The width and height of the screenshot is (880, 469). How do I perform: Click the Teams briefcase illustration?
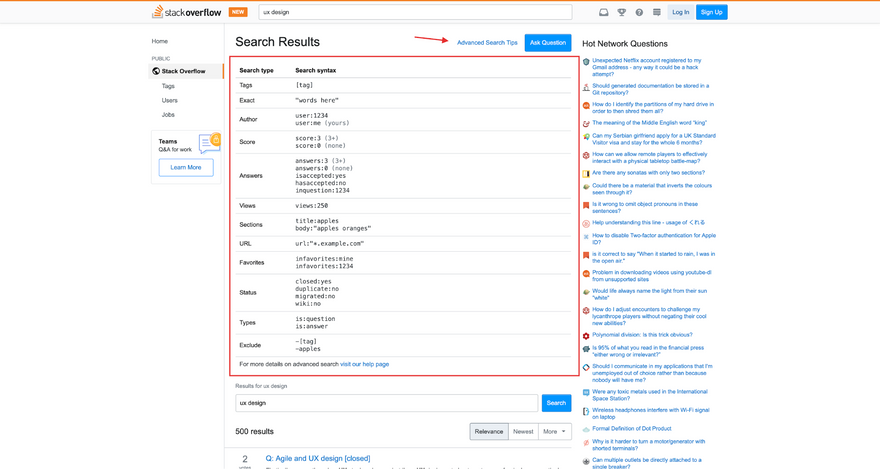click(x=210, y=142)
